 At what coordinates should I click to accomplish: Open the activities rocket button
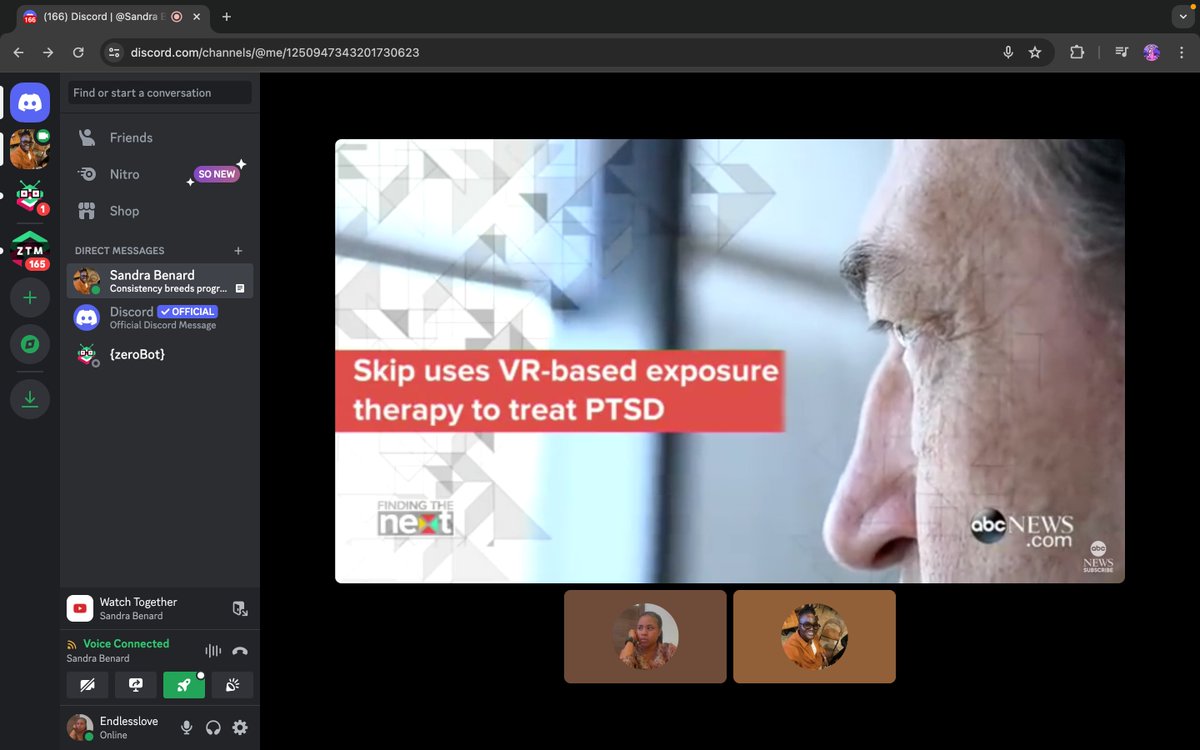[x=184, y=685]
